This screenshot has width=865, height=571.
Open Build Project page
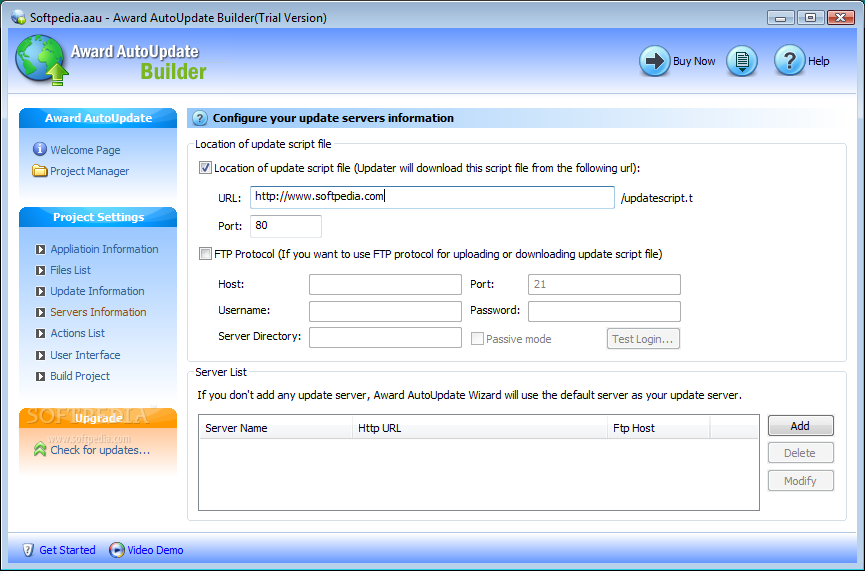[80, 376]
